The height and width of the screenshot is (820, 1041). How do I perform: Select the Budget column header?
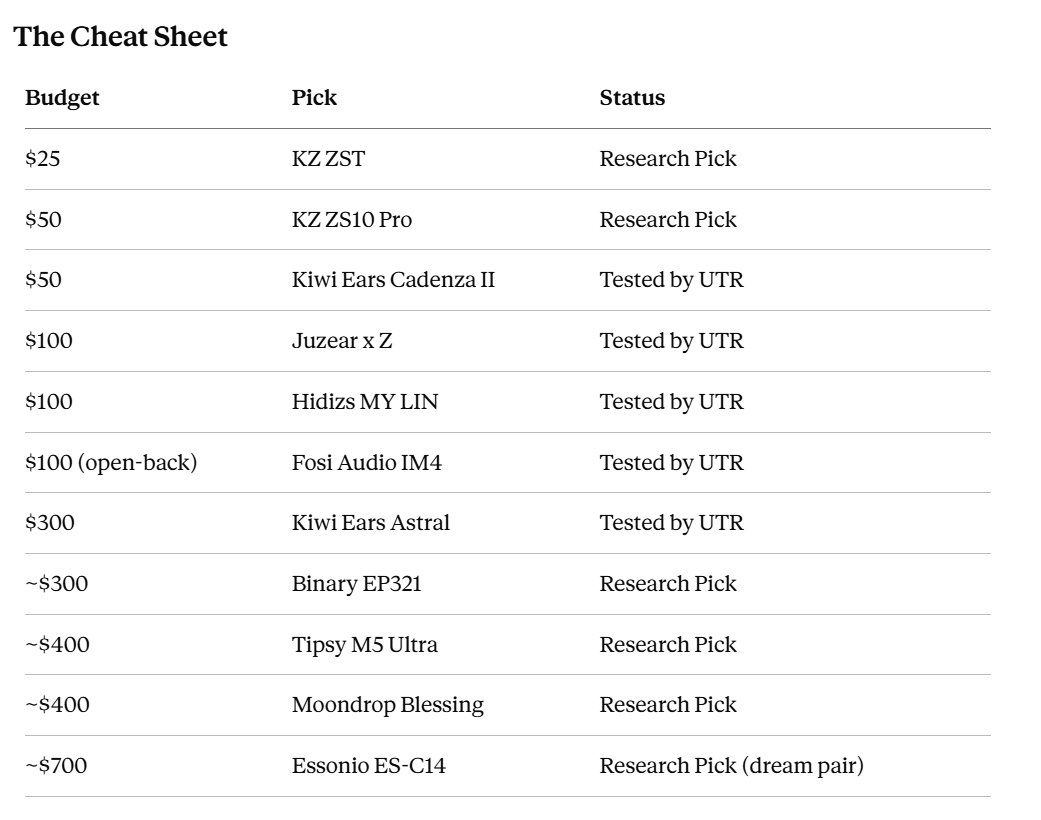tap(62, 98)
